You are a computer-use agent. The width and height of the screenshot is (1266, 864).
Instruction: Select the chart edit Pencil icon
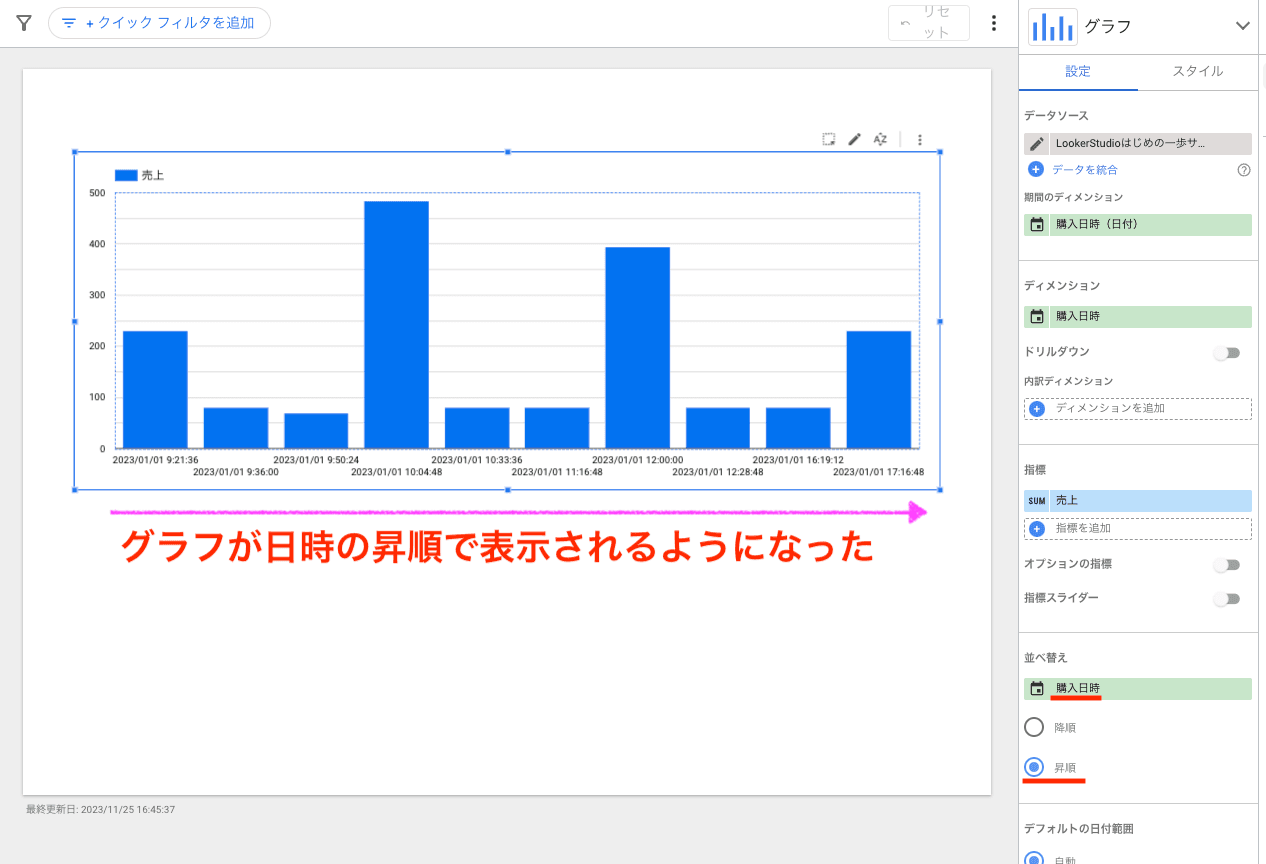[853, 139]
